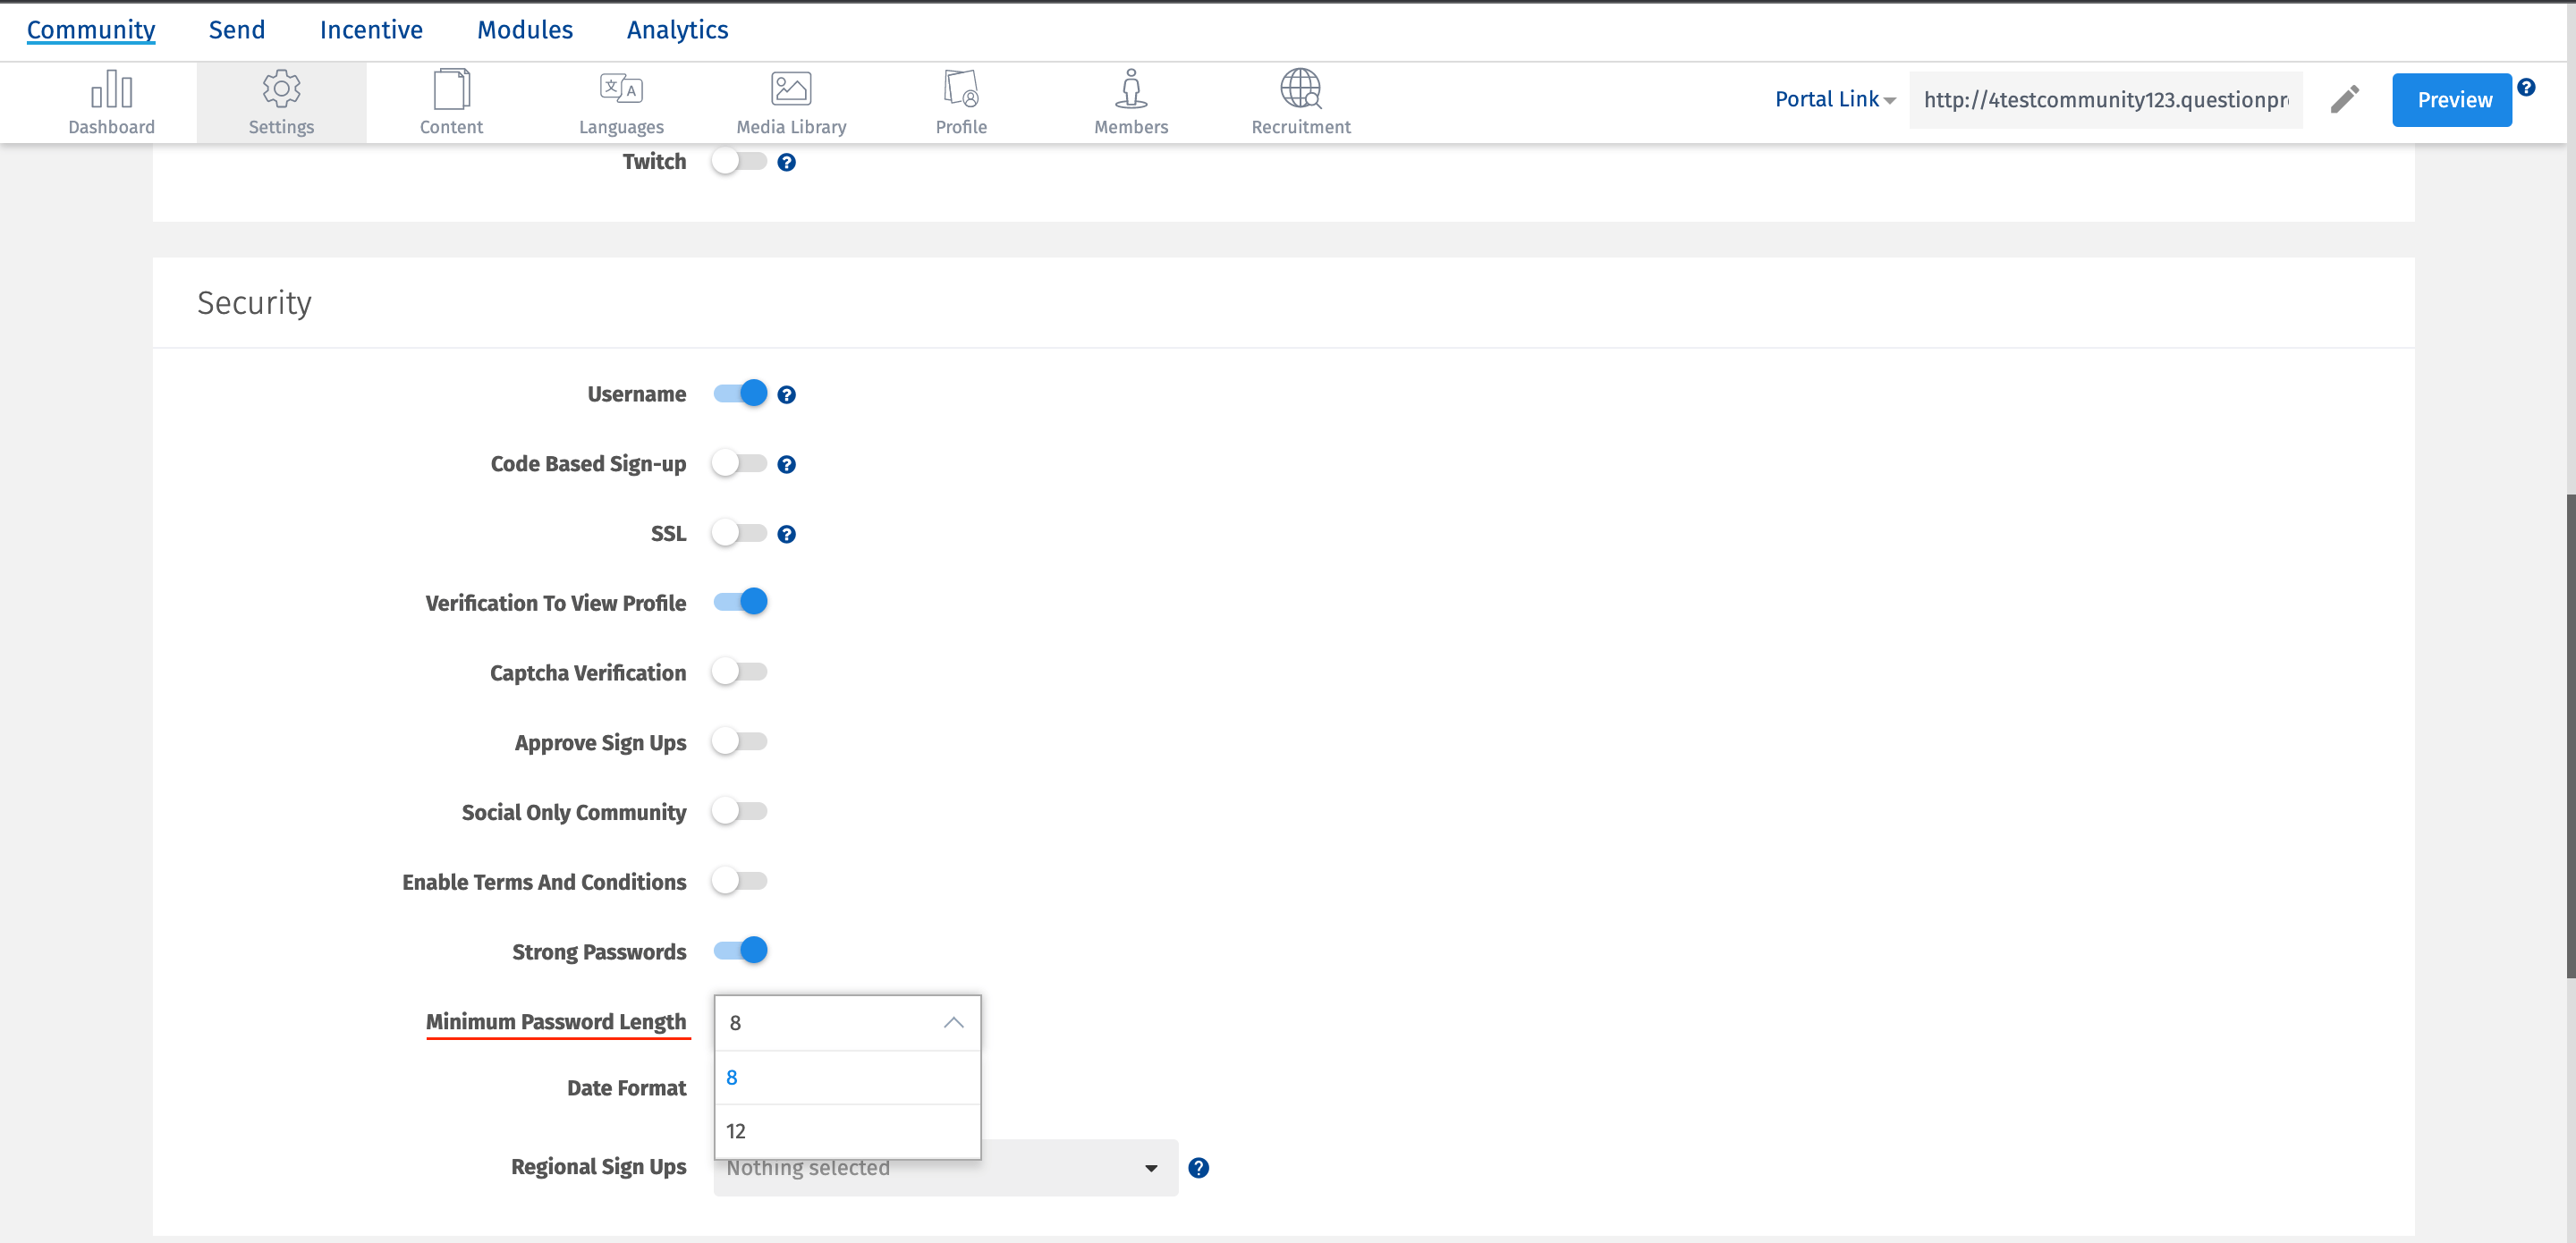Open the Portal Link dropdown

[x=1833, y=99]
